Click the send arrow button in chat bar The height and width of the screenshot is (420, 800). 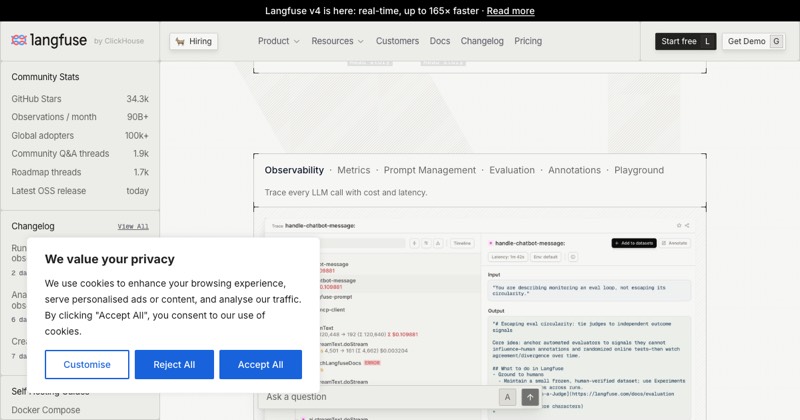[530, 397]
